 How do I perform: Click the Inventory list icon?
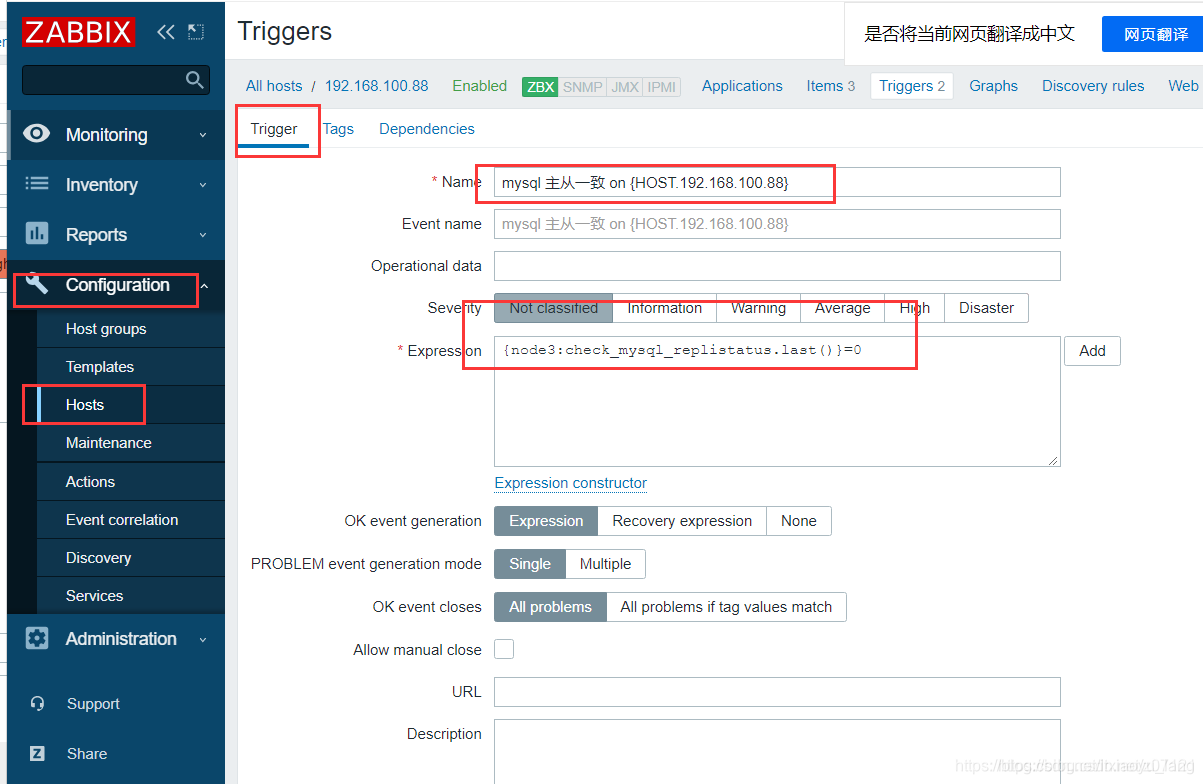coord(37,184)
